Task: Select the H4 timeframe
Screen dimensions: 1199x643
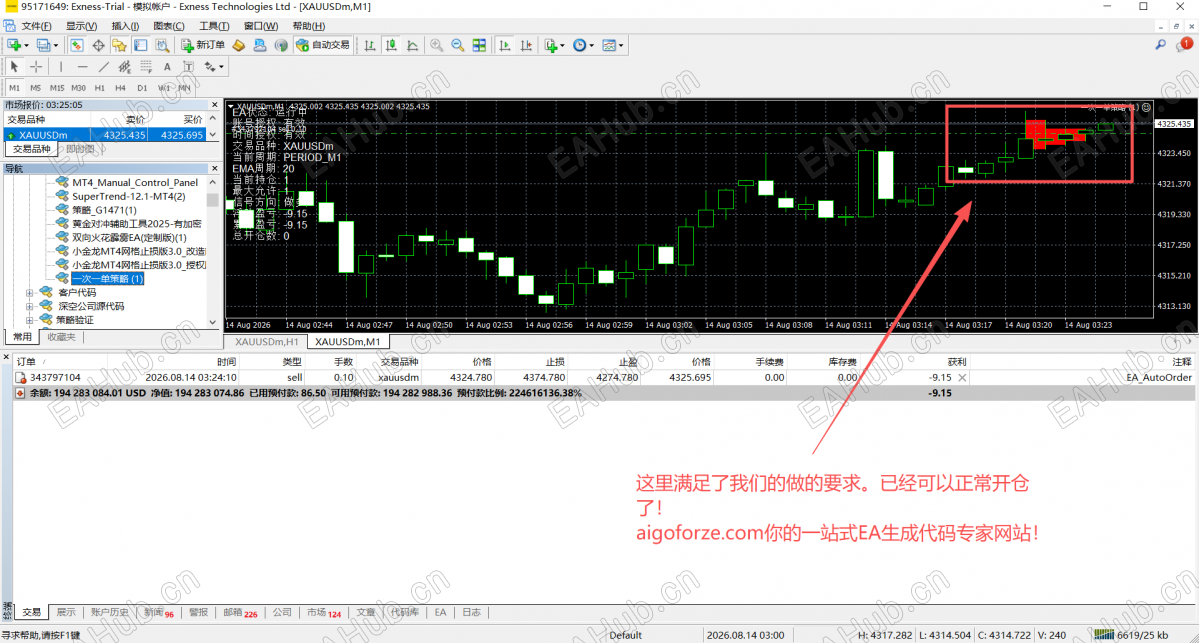Action: click(120, 88)
